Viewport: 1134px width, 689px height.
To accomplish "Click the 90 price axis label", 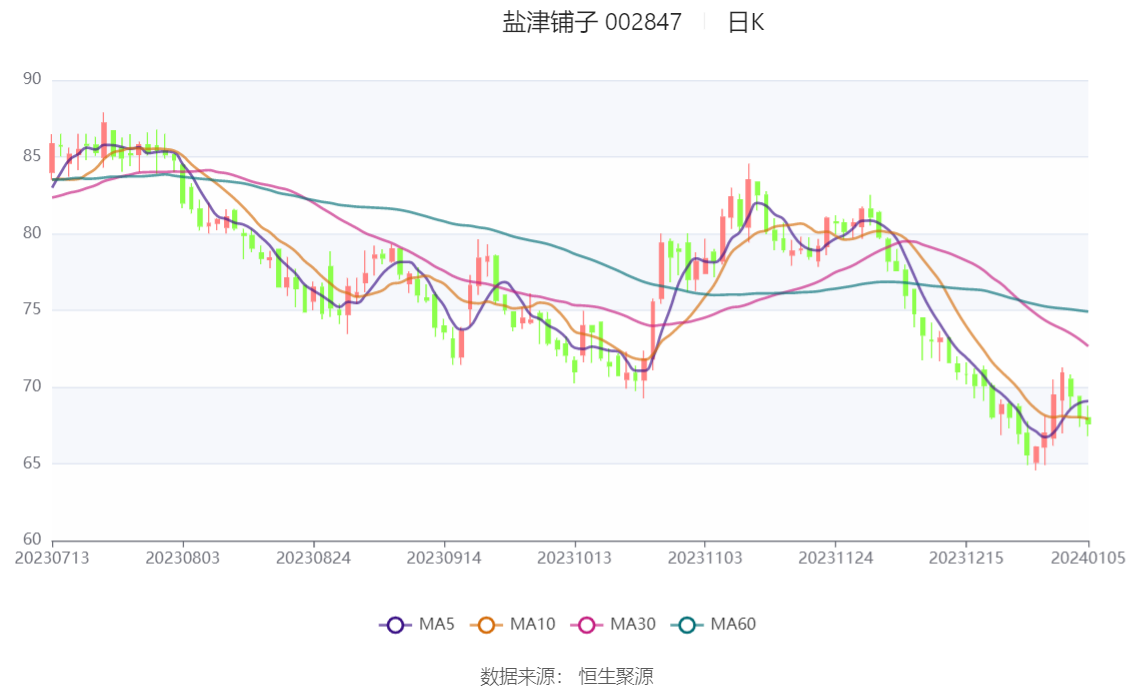I will pyautogui.click(x=32, y=79).
